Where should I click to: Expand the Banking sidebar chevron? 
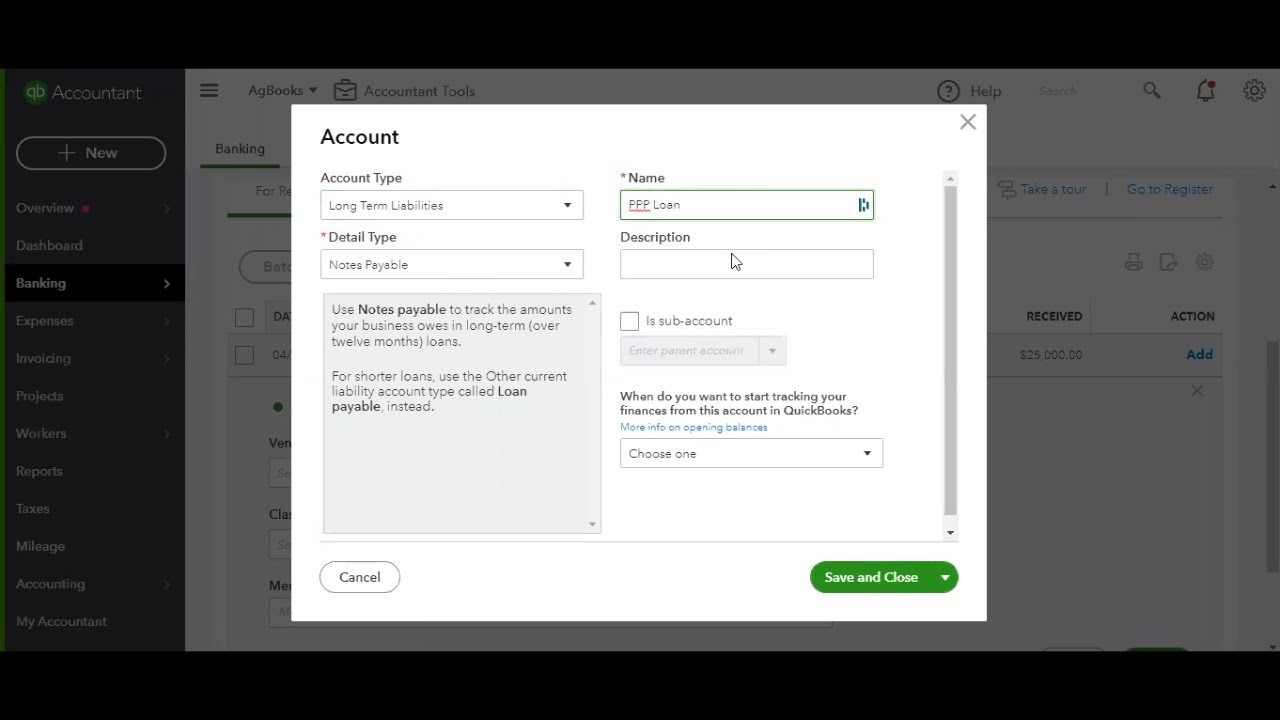point(166,283)
